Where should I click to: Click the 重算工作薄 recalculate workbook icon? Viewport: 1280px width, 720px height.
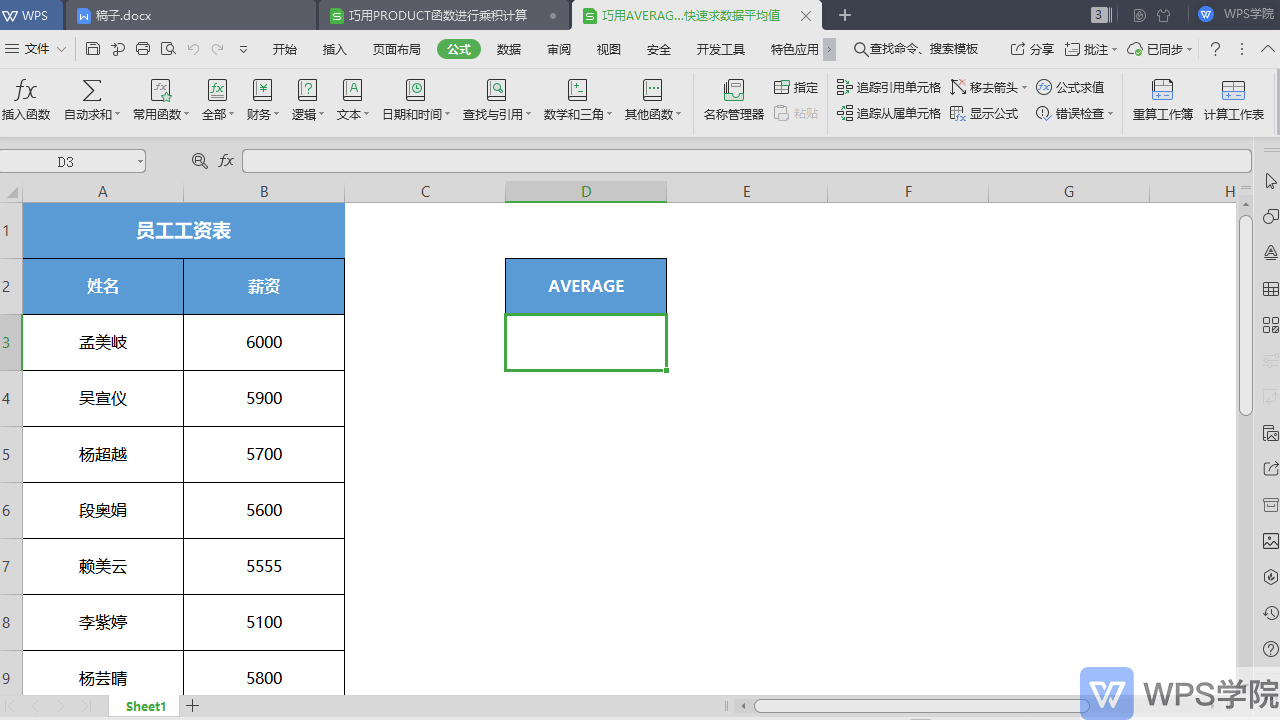[x=1161, y=97]
